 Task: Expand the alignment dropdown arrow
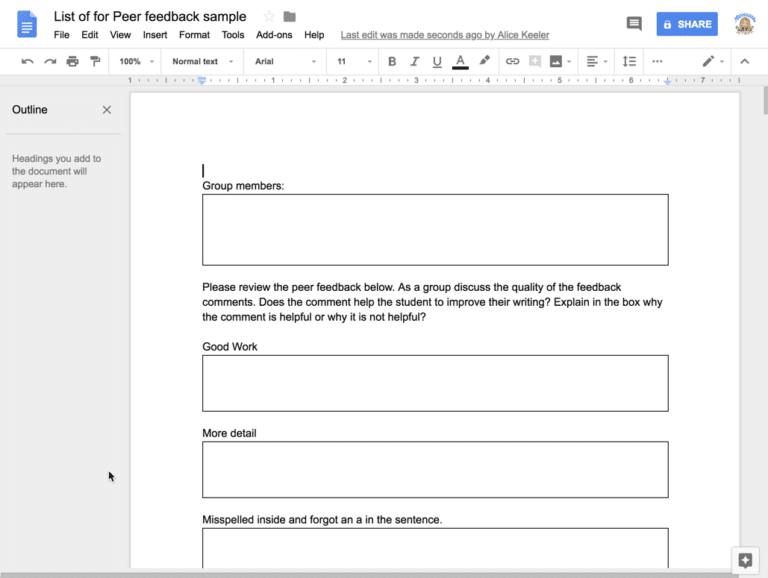[x=605, y=62]
